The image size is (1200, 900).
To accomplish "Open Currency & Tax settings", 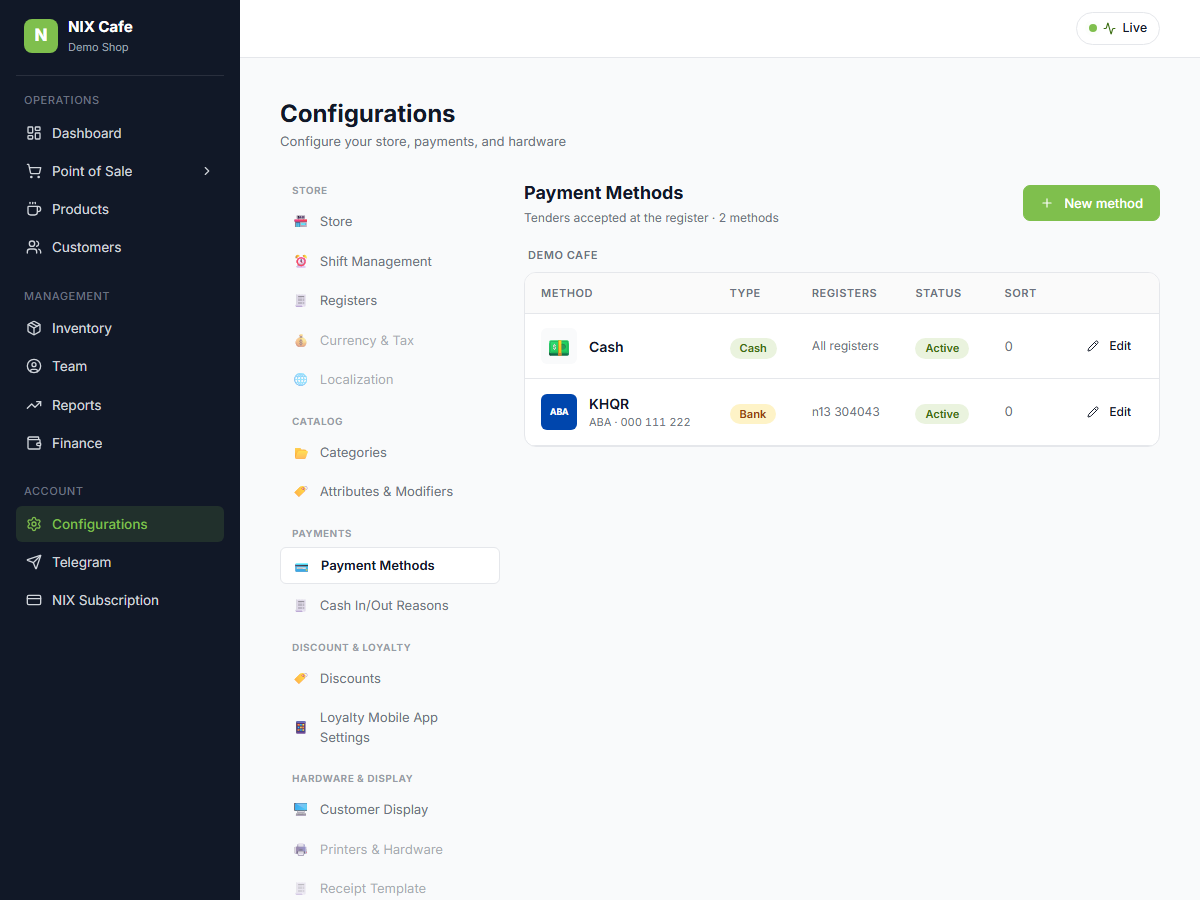I will [390, 340].
